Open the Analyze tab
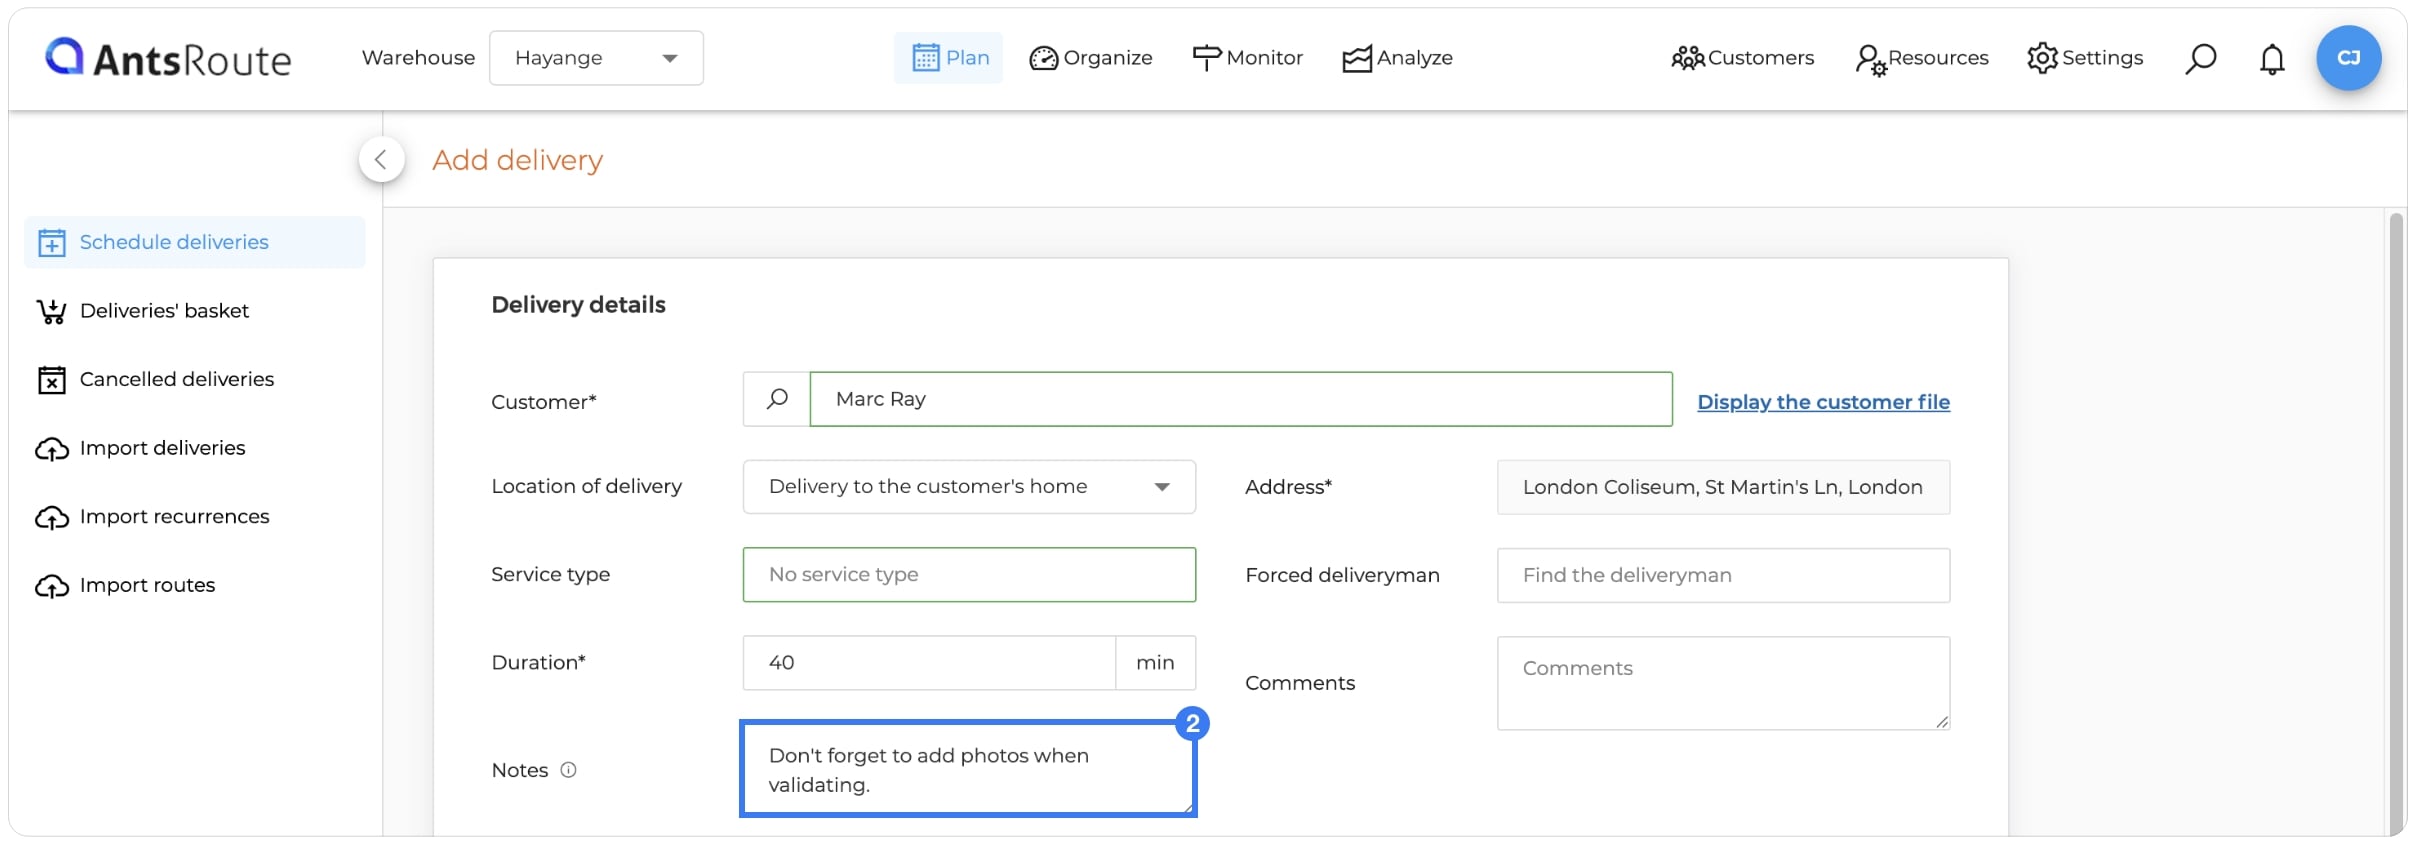Image resolution: width=2410 pixels, height=844 pixels. coord(1398,58)
